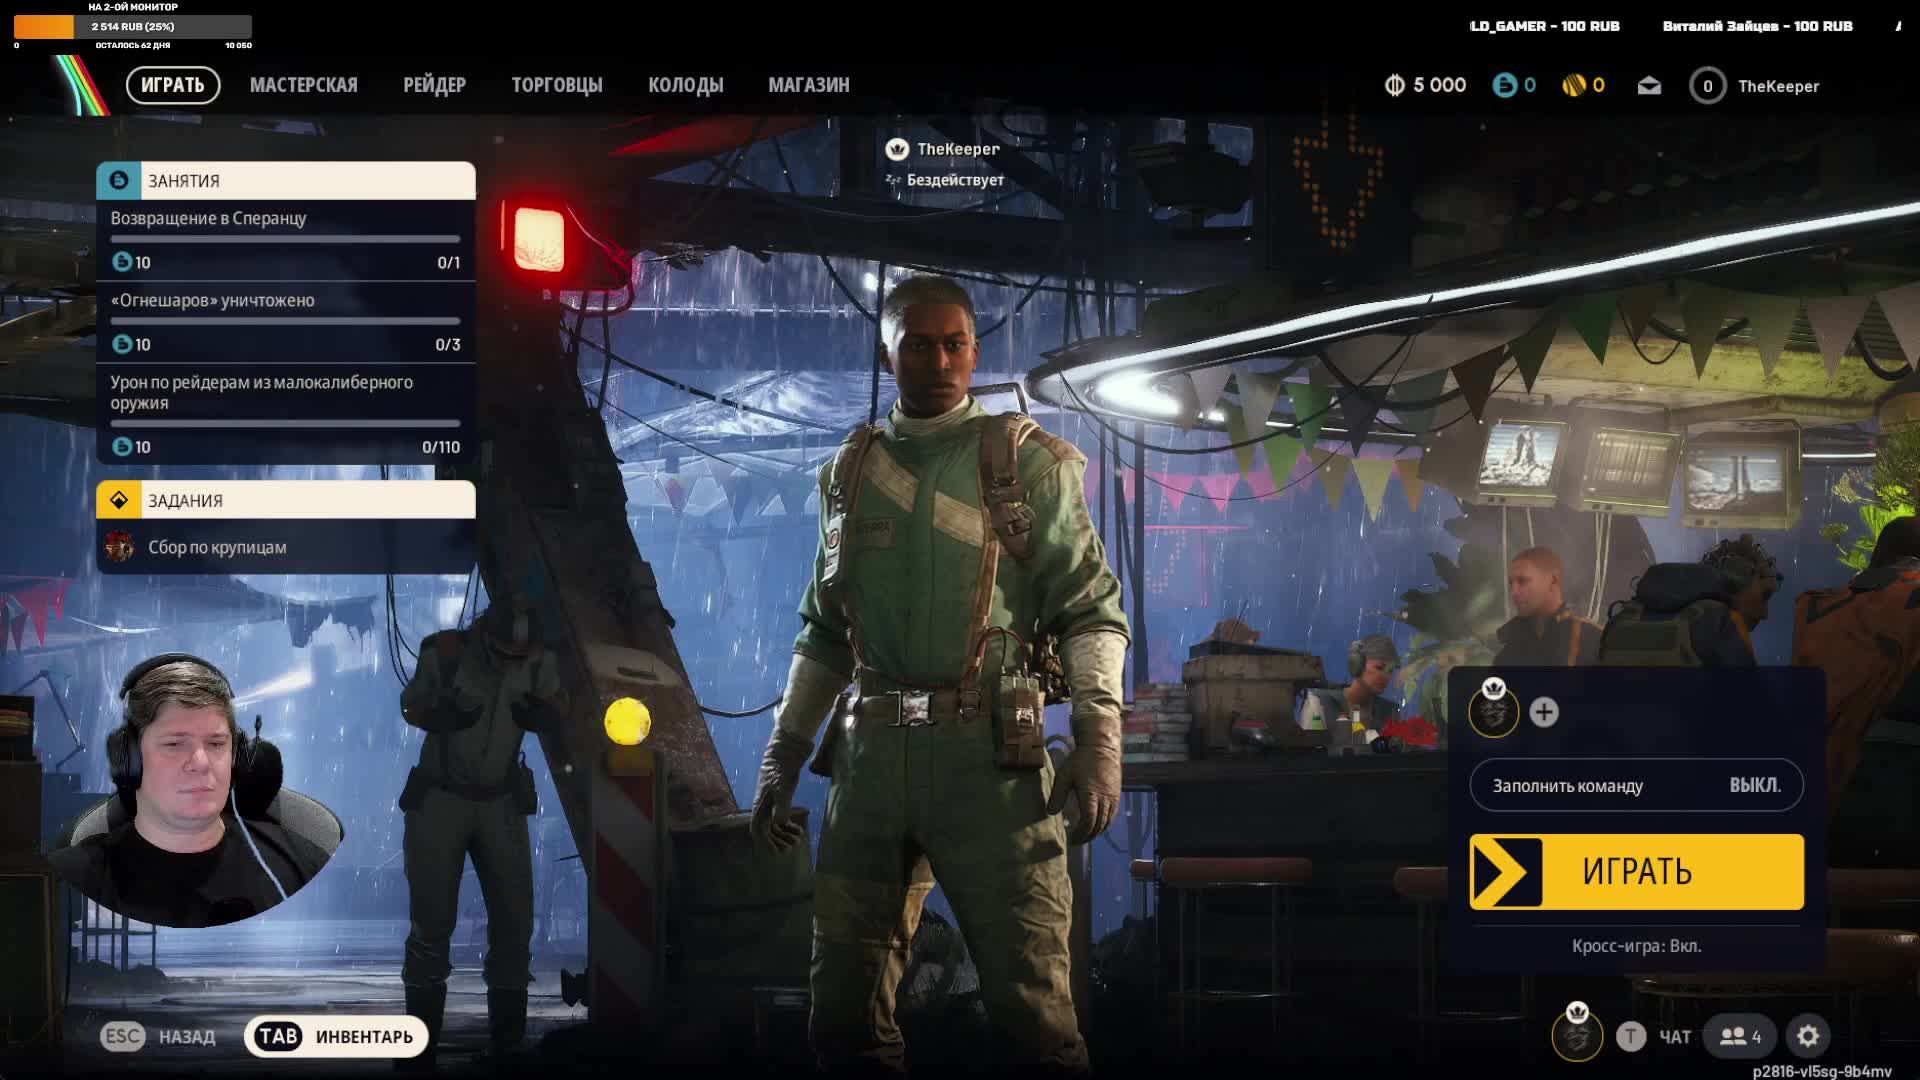
Task: Click the Инвентарь TAB button
Action: pos(336,1036)
